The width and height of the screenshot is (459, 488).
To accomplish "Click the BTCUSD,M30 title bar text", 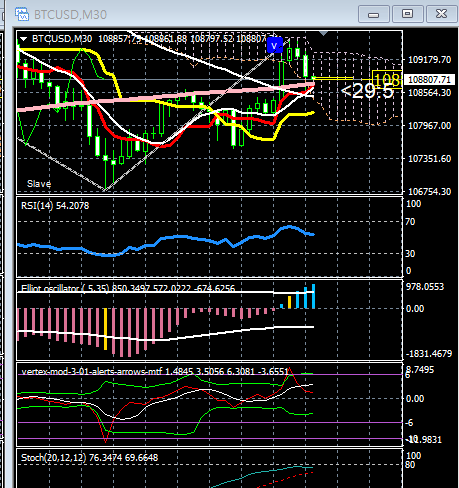I will click(70, 15).
